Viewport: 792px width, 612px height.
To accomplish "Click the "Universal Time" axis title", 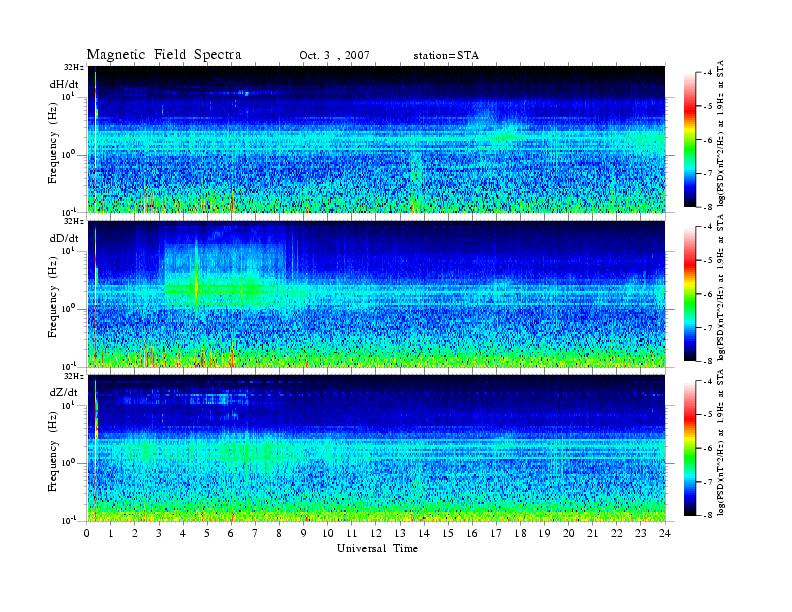I will [x=378, y=548].
